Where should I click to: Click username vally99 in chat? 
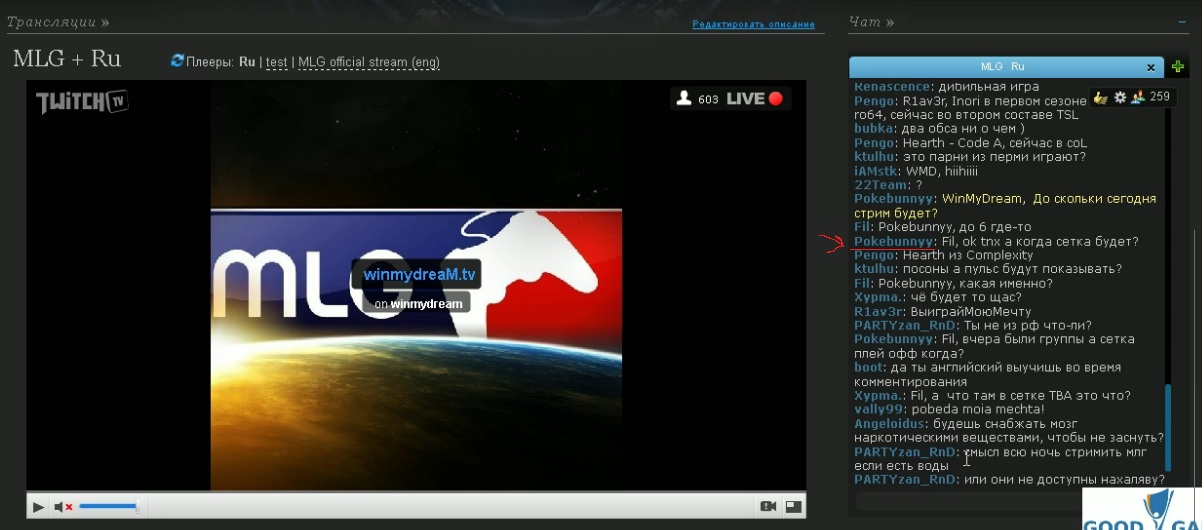pos(880,409)
